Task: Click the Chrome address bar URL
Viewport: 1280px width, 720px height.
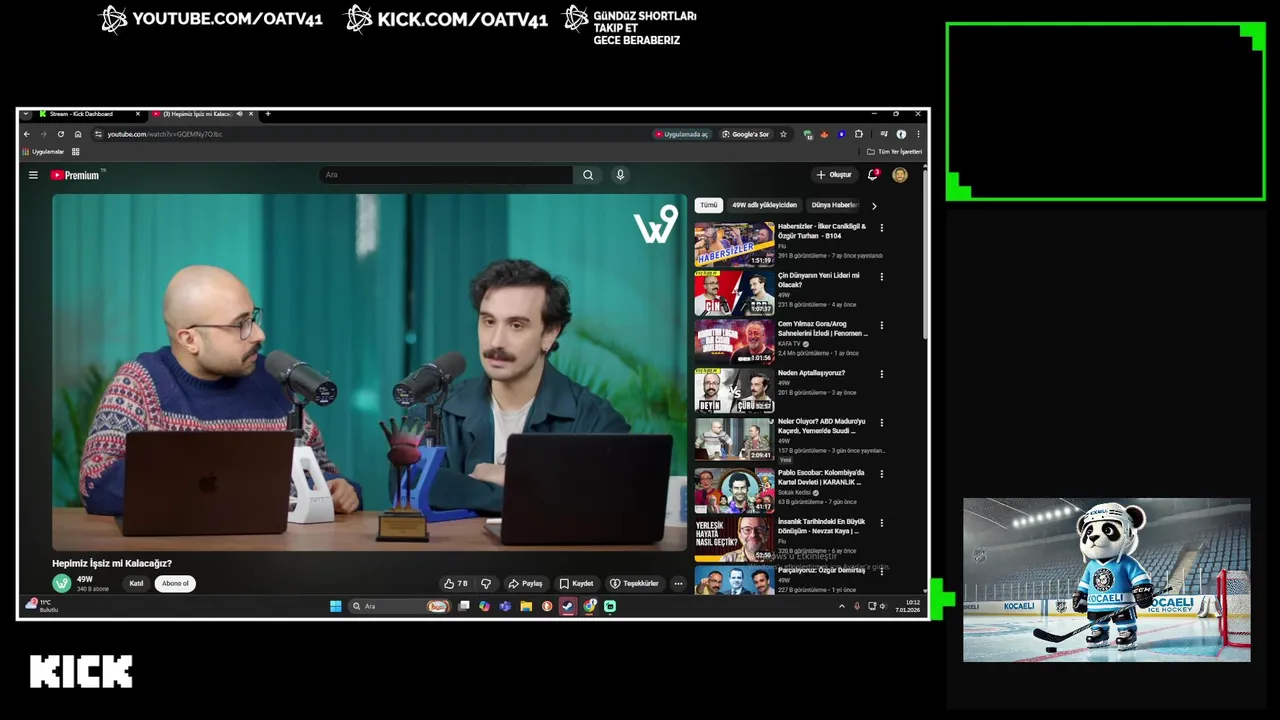Action: tap(165, 134)
